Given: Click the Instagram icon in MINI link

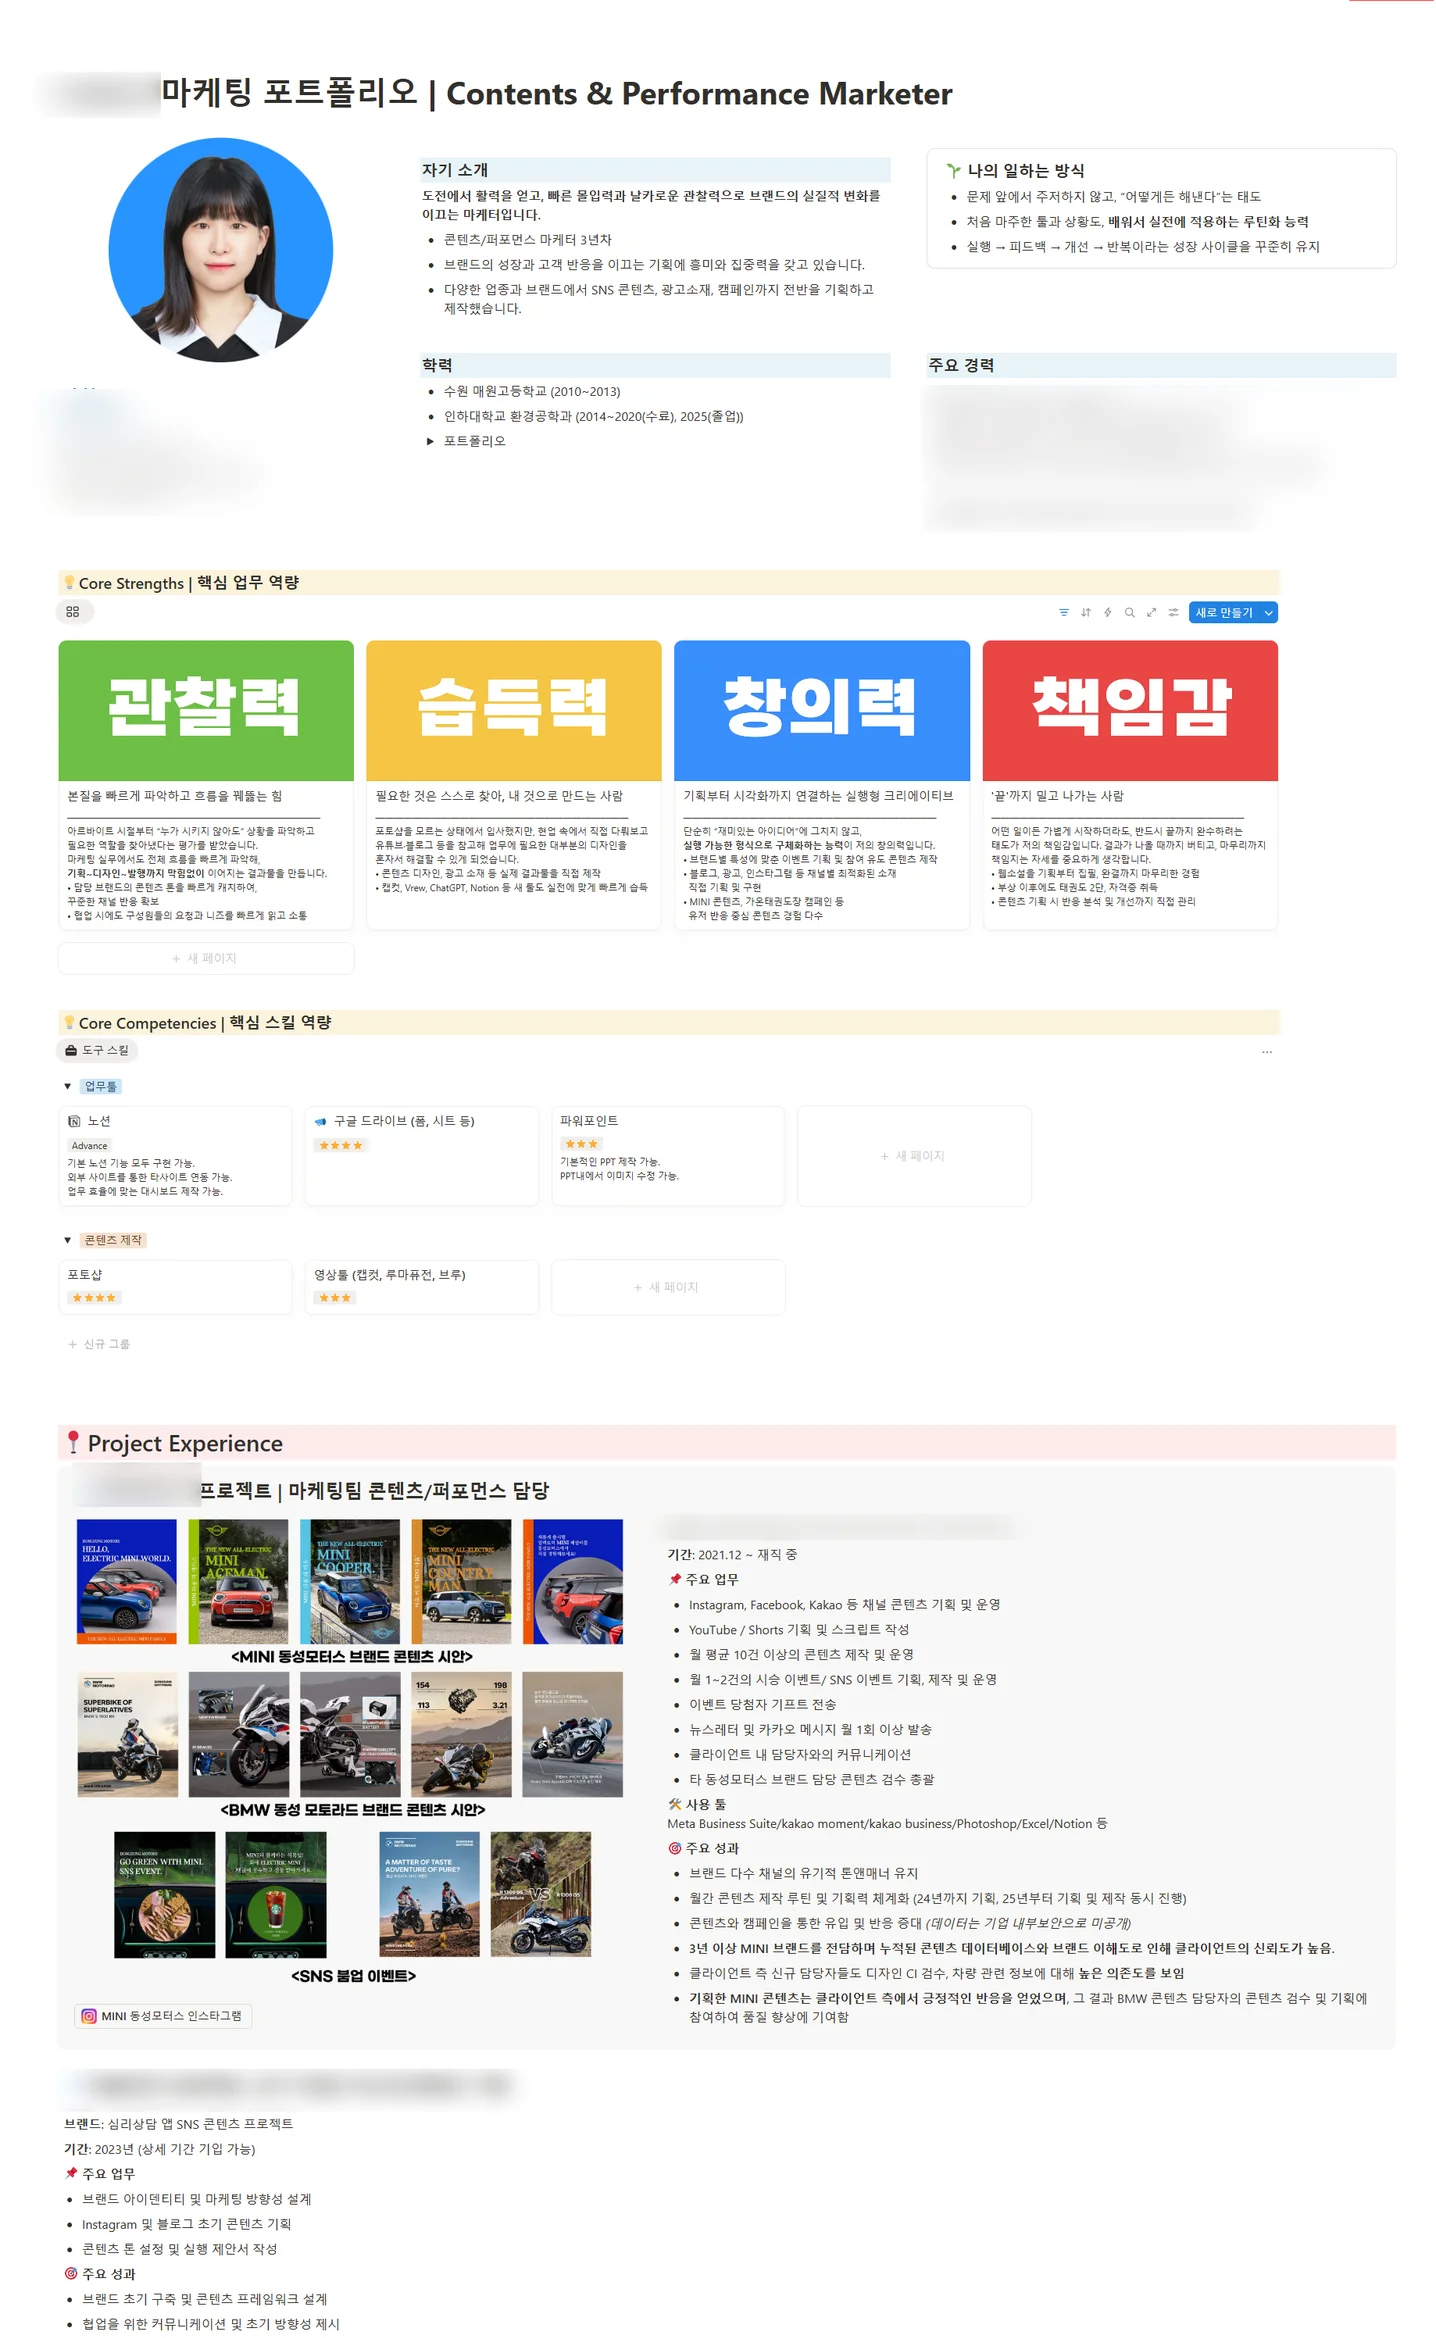Looking at the screenshot, I should pyautogui.click(x=89, y=2016).
